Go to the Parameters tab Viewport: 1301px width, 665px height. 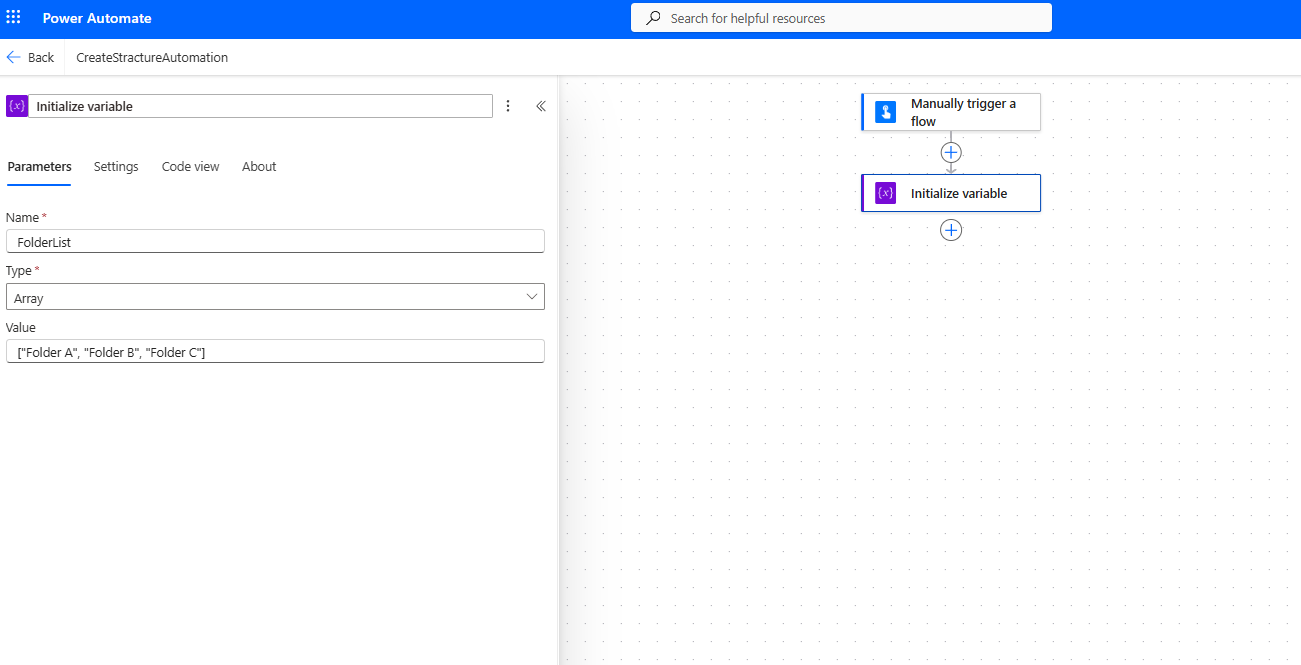40,167
